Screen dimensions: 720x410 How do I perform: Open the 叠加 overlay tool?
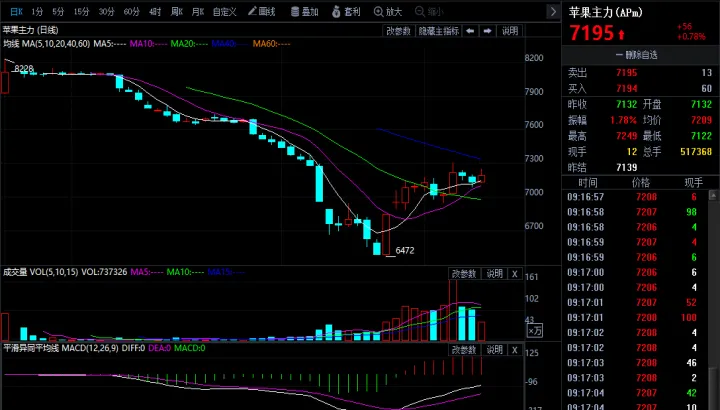click(304, 12)
